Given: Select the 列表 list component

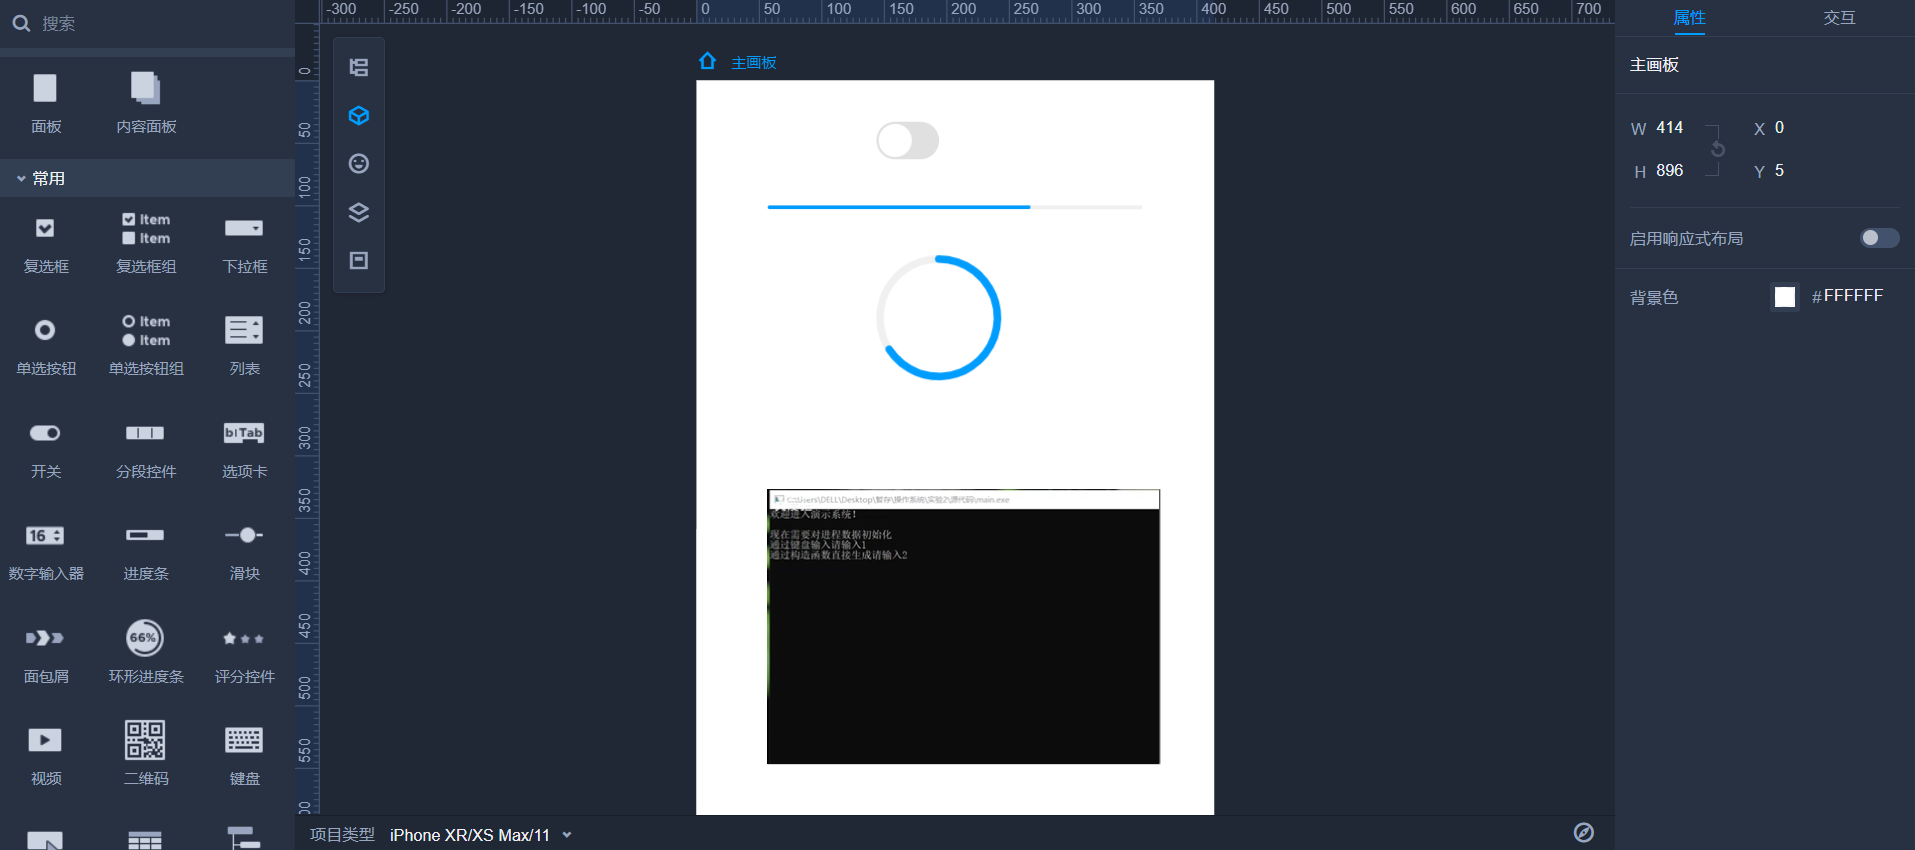Looking at the screenshot, I should tap(245, 346).
